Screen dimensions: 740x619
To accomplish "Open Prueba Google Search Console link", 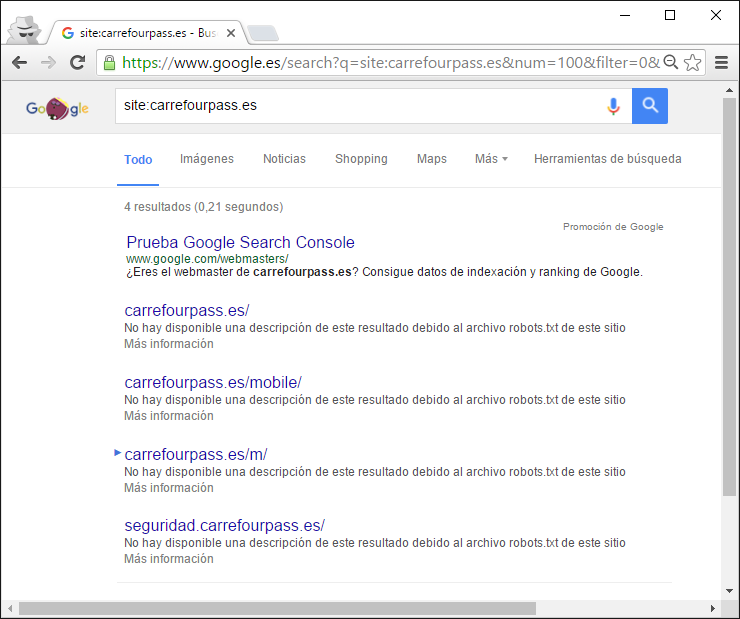I will coord(241,242).
